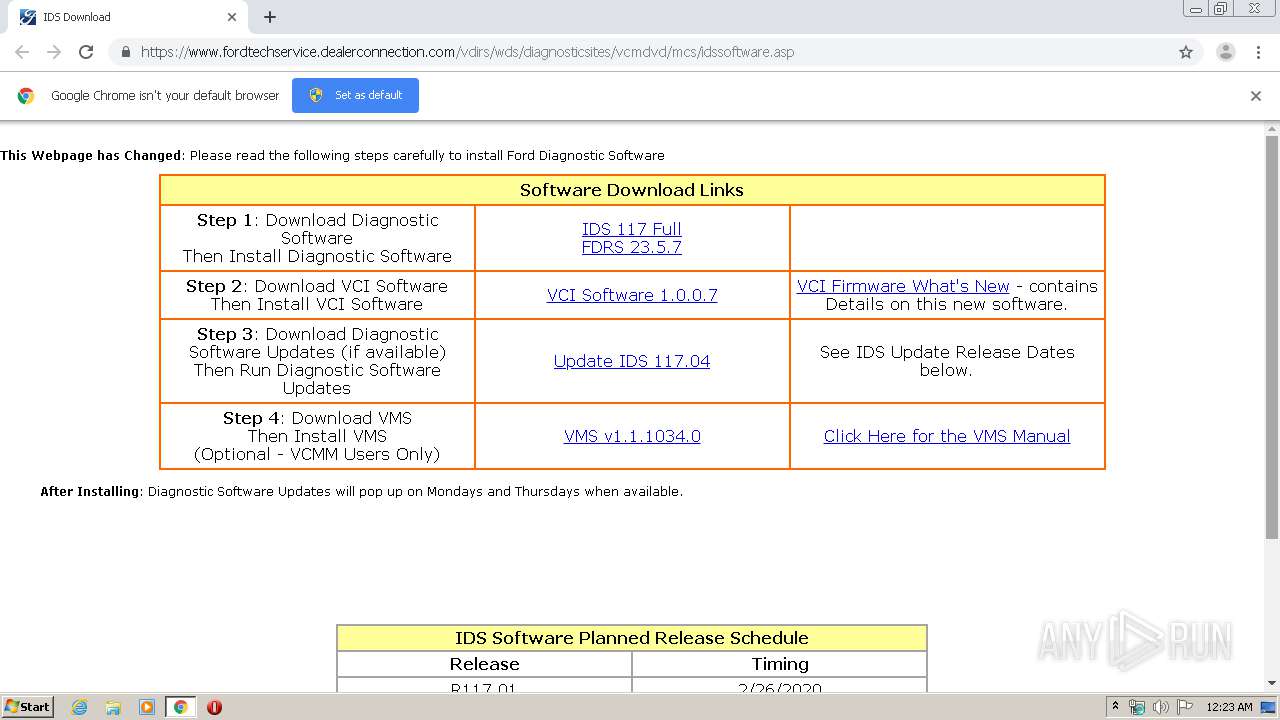
Task: Open the Action Center flag icon
Action: click(x=1183, y=707)
